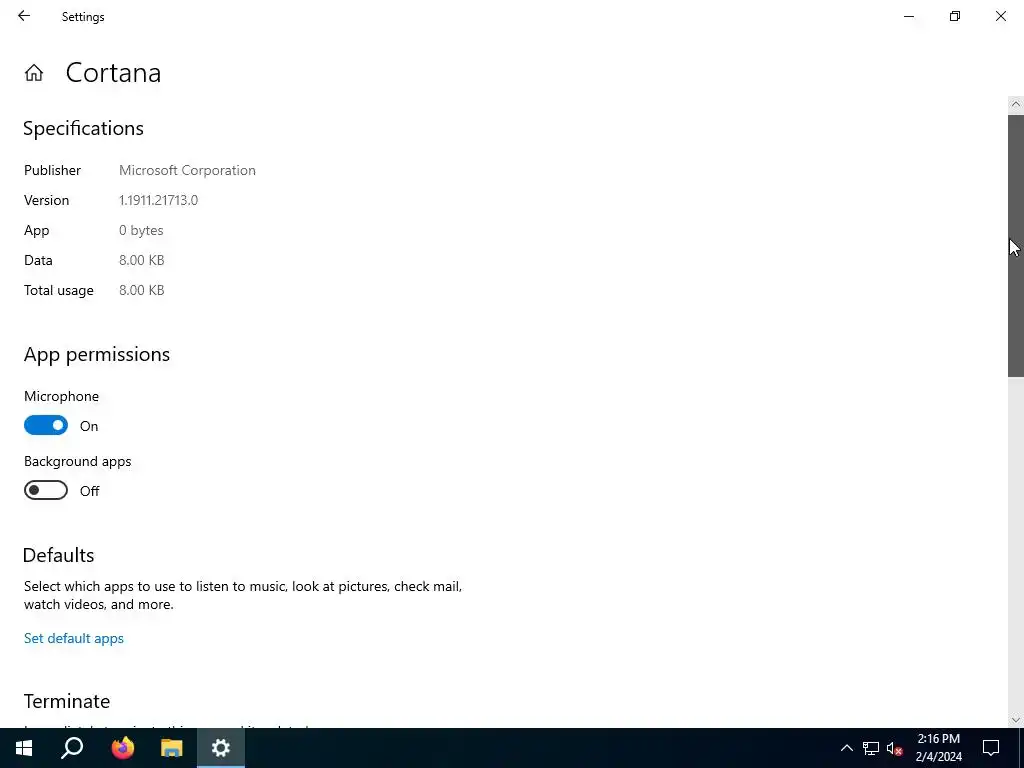Open File Explorer from the taskbar
Viewport: 1024px width, 768px height.
pyautogui.click(x=172, y=748)
